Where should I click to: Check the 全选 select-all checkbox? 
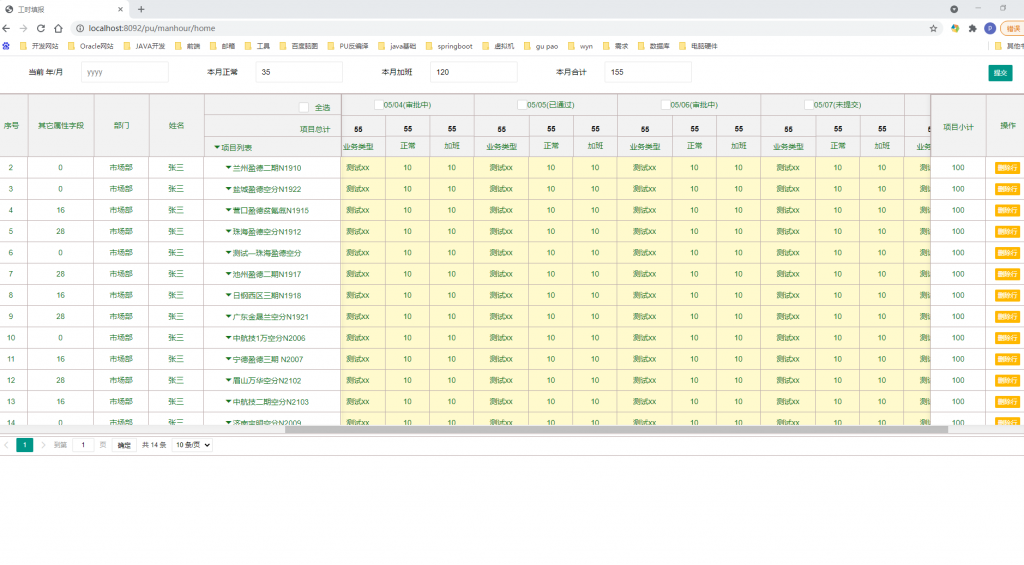(304, 107)
